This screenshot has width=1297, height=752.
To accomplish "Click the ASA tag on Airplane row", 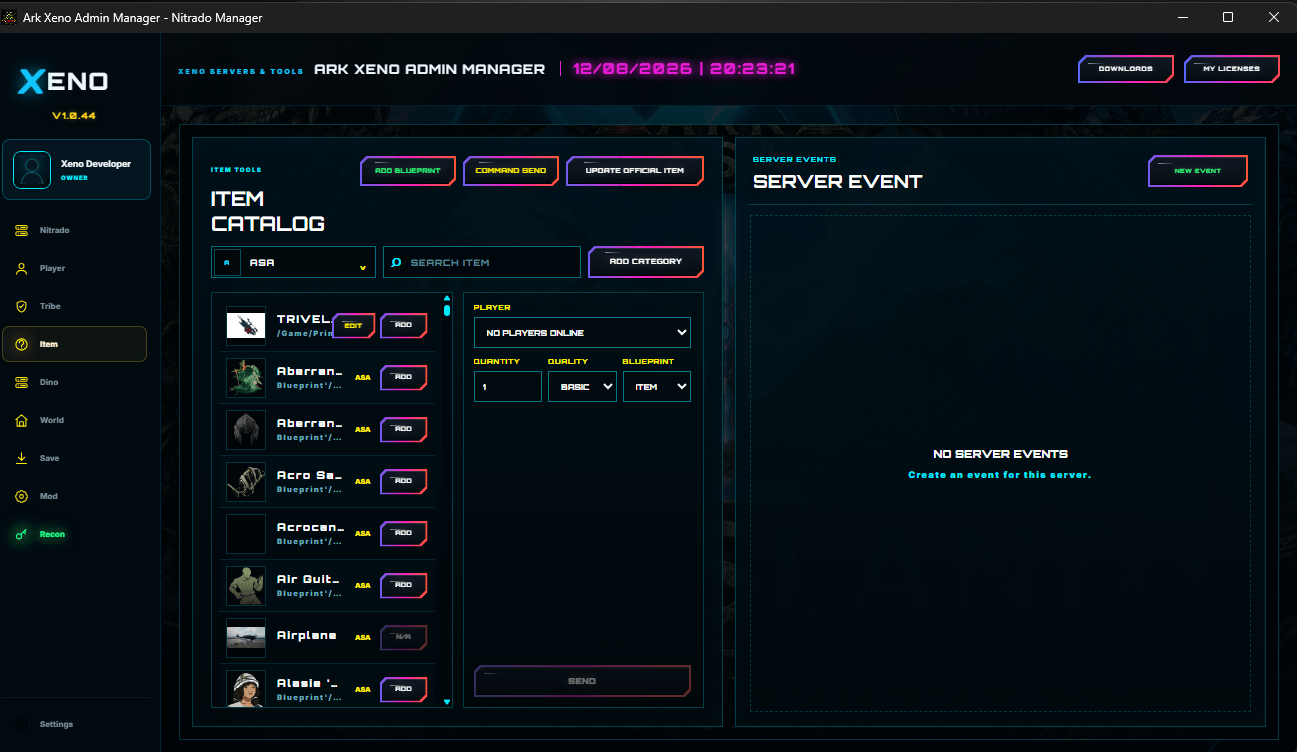I will point(363,638).
